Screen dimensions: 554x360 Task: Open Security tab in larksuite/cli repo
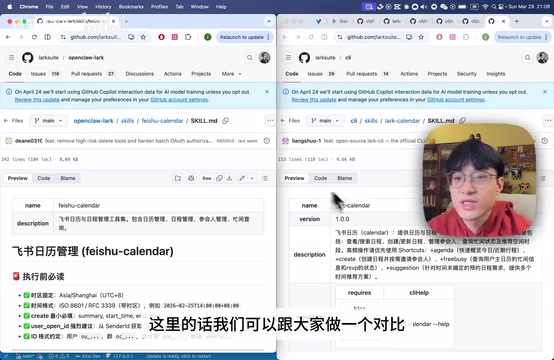pyautogui.click(x=467, y=74)
